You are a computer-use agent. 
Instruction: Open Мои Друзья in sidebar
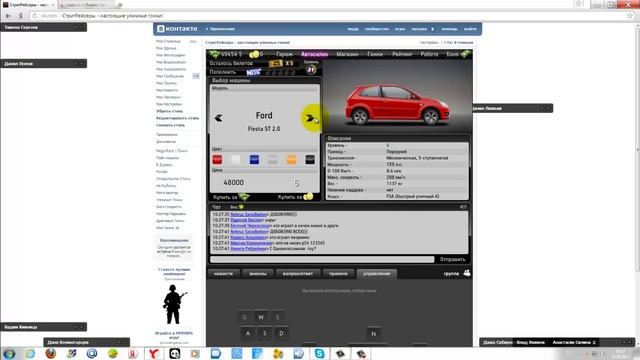166,48
